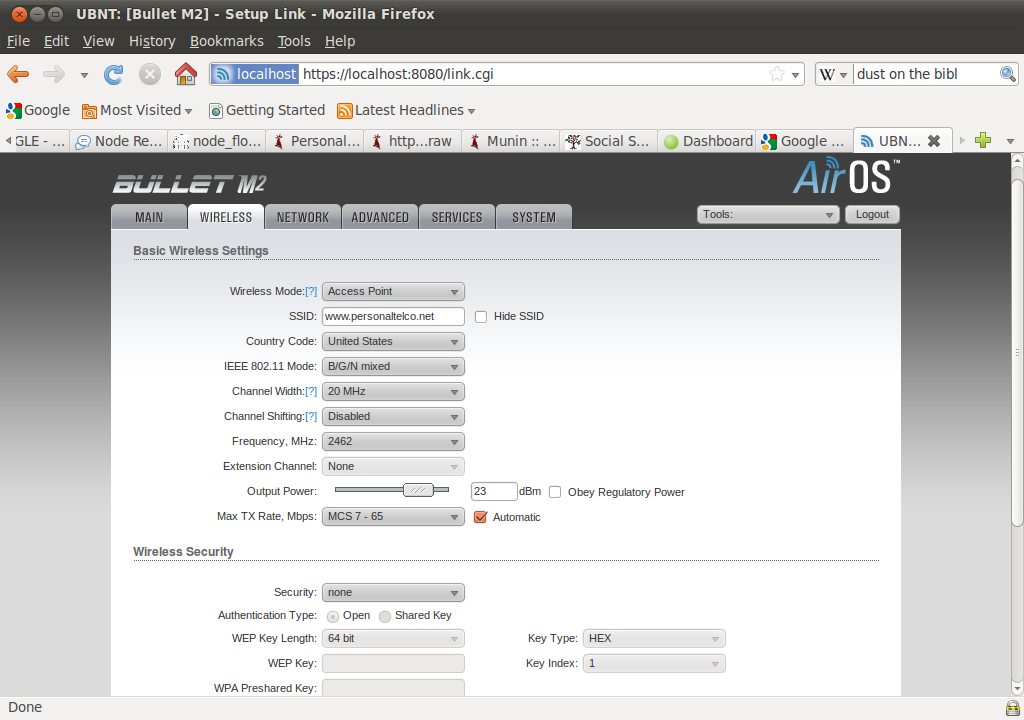Viewport: 1024px width, 720px height.
Task: Go to the SERVICES tab in AirOS
Action: click(456, 217)
